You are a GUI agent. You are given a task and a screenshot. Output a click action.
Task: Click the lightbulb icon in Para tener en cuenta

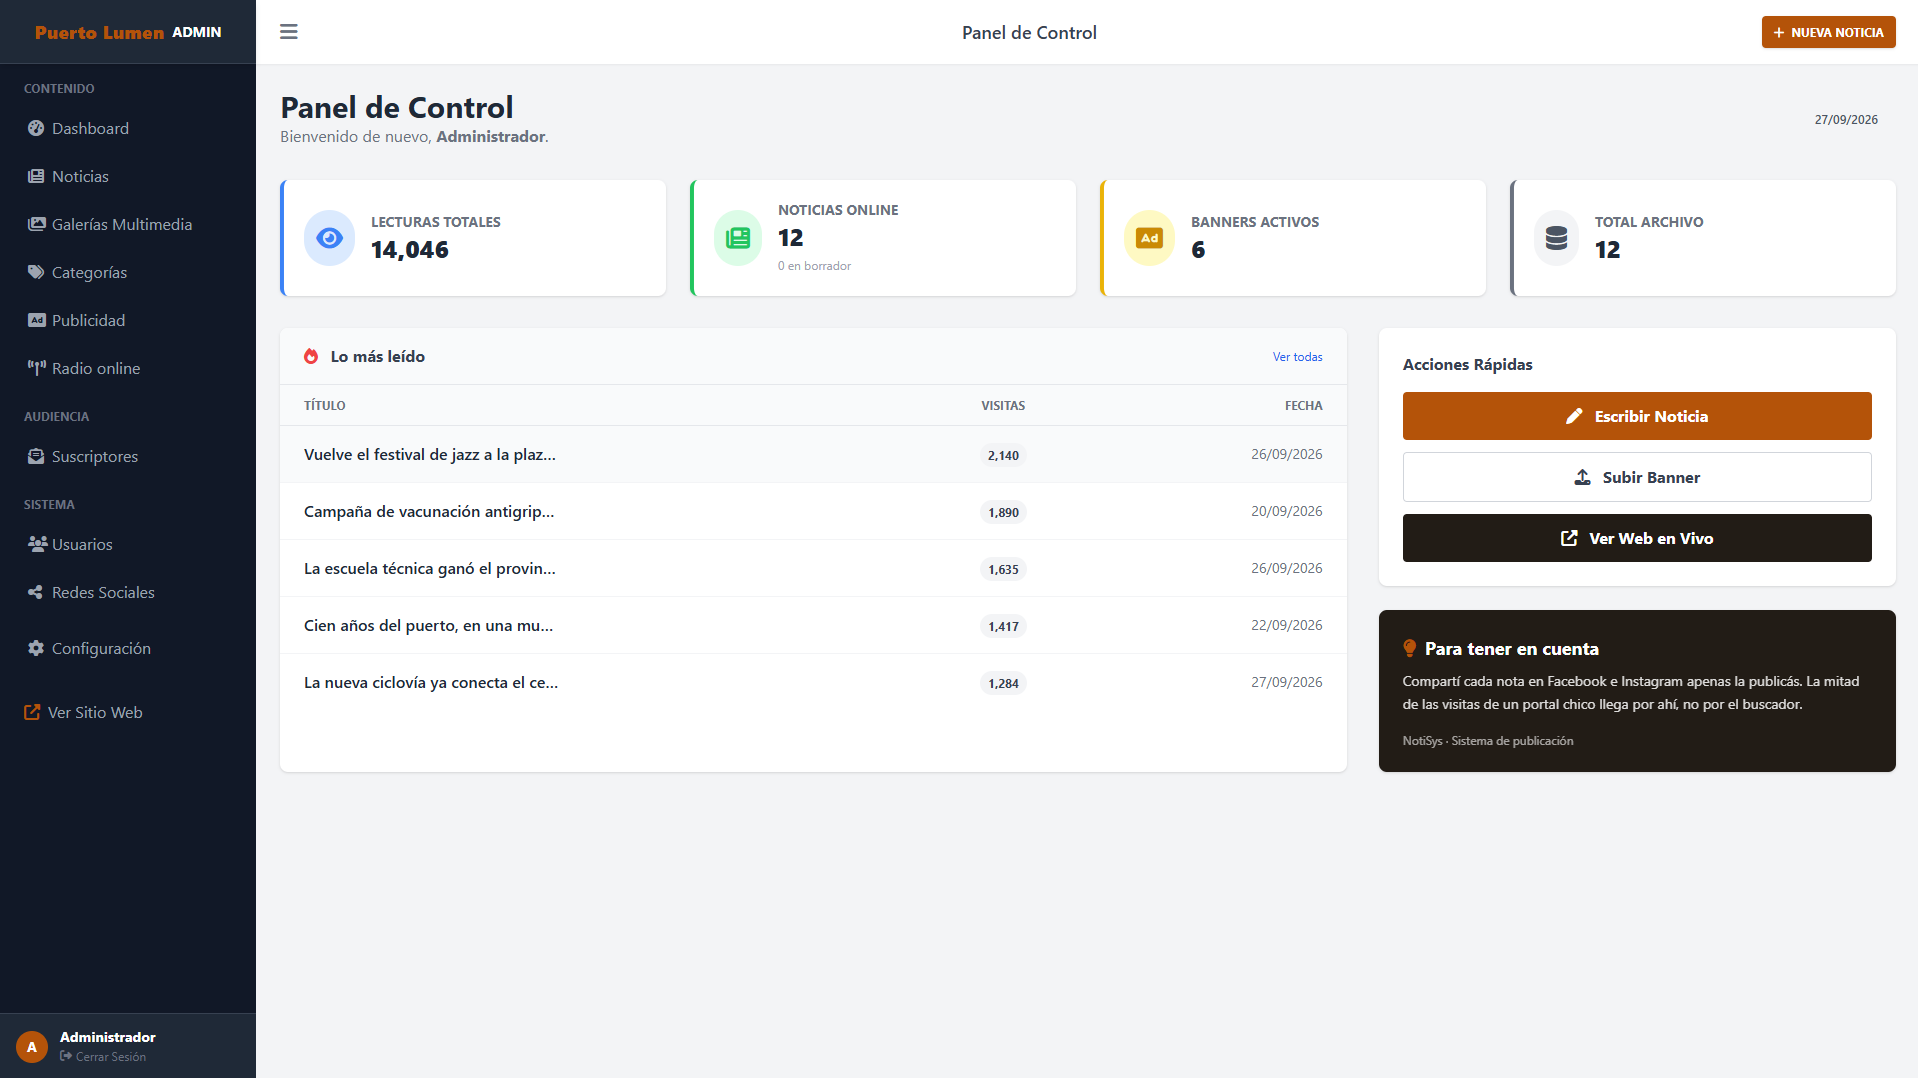(x=1409, y=648)
